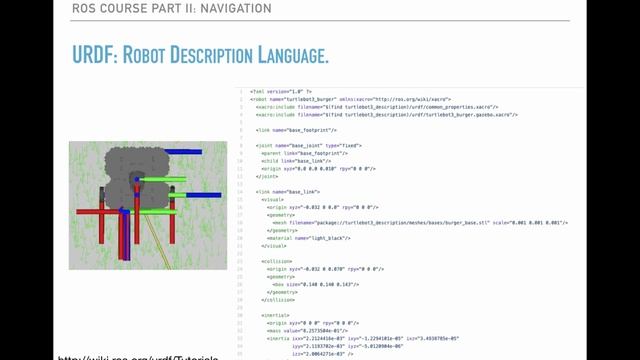Click the link name="base_footprint" code line
The image size is (640, 360).
point(296,130)
